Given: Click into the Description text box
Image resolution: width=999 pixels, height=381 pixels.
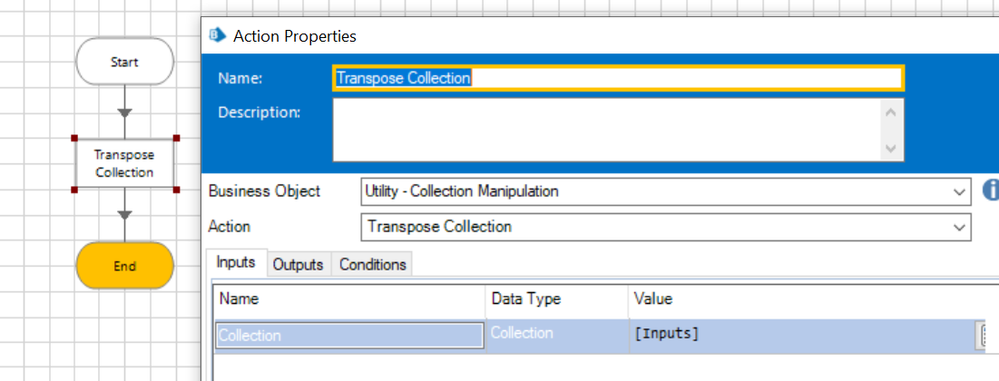Looking at the screenshot, I should click(607, 130).
